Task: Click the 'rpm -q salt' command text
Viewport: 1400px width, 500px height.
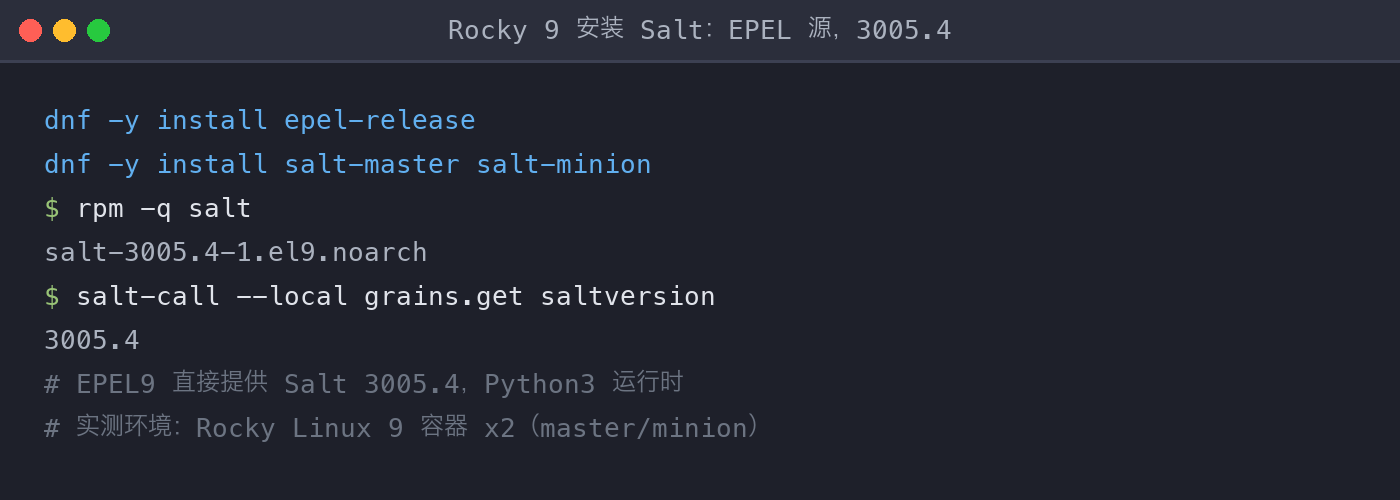Action: (x=164, y=208)
